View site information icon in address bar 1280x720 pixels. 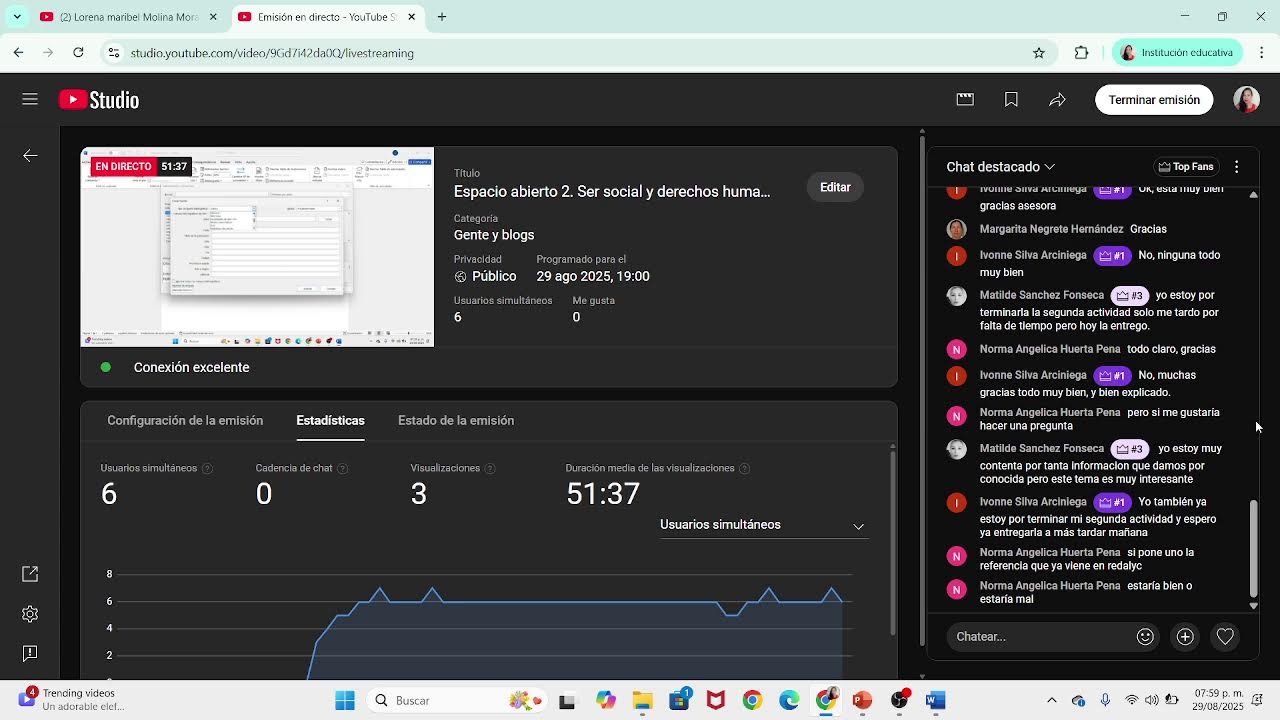pyautogui.click(x=114, y=53)
